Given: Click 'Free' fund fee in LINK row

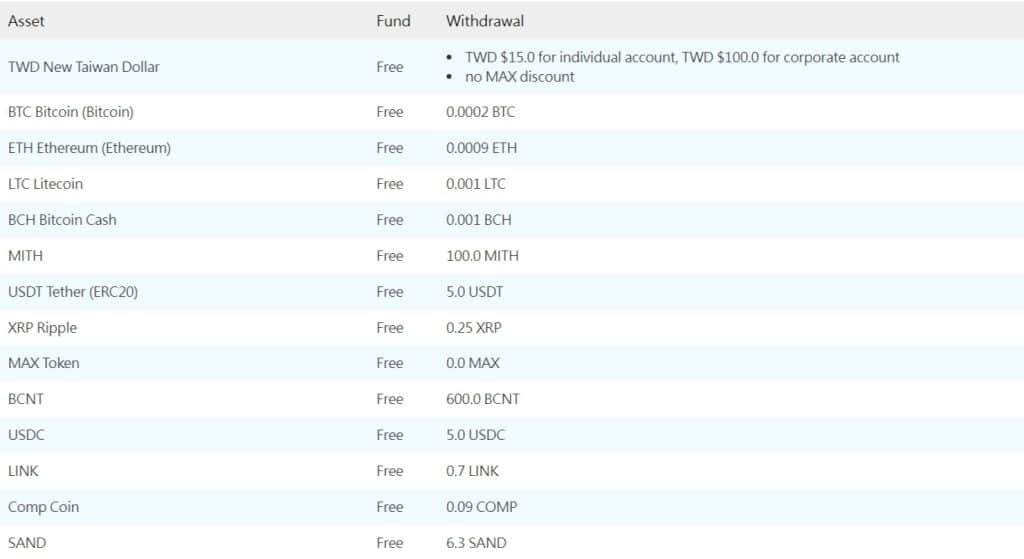Looking at the screenshot, I should [389, 470].
